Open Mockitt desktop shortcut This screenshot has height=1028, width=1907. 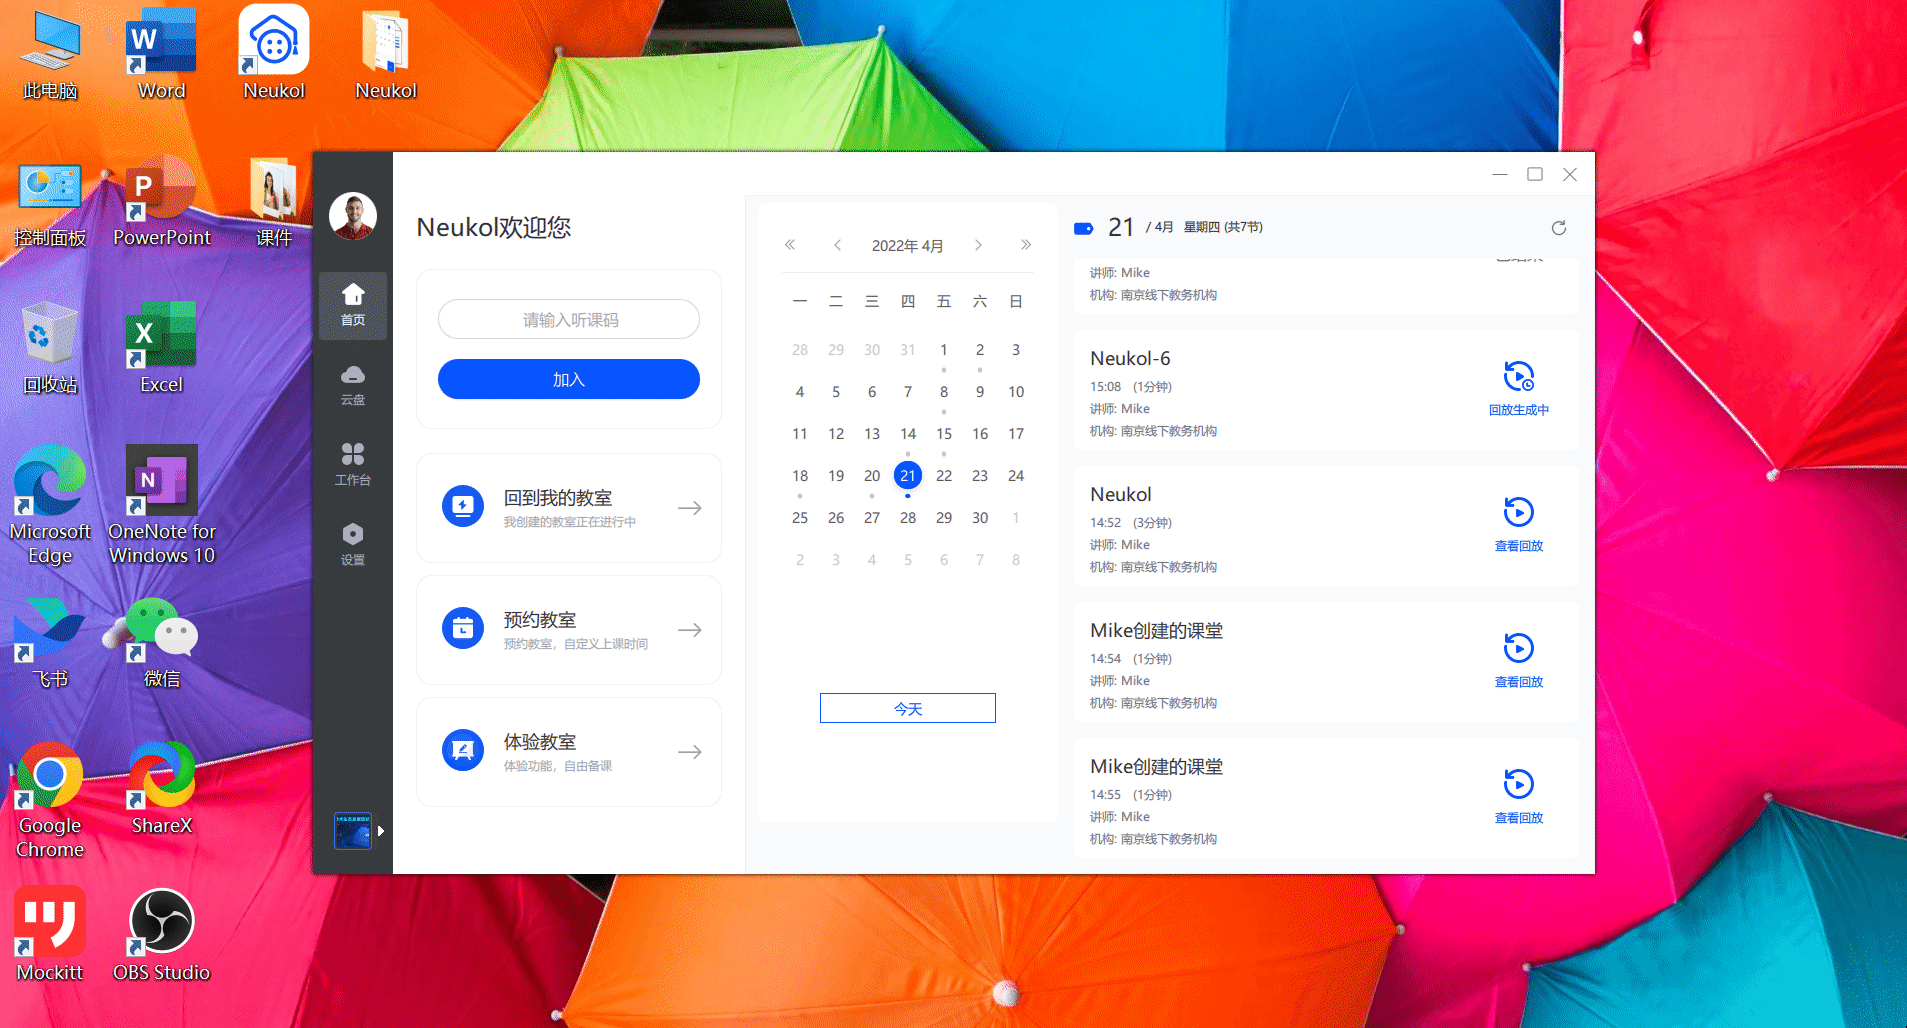point(50,934)
